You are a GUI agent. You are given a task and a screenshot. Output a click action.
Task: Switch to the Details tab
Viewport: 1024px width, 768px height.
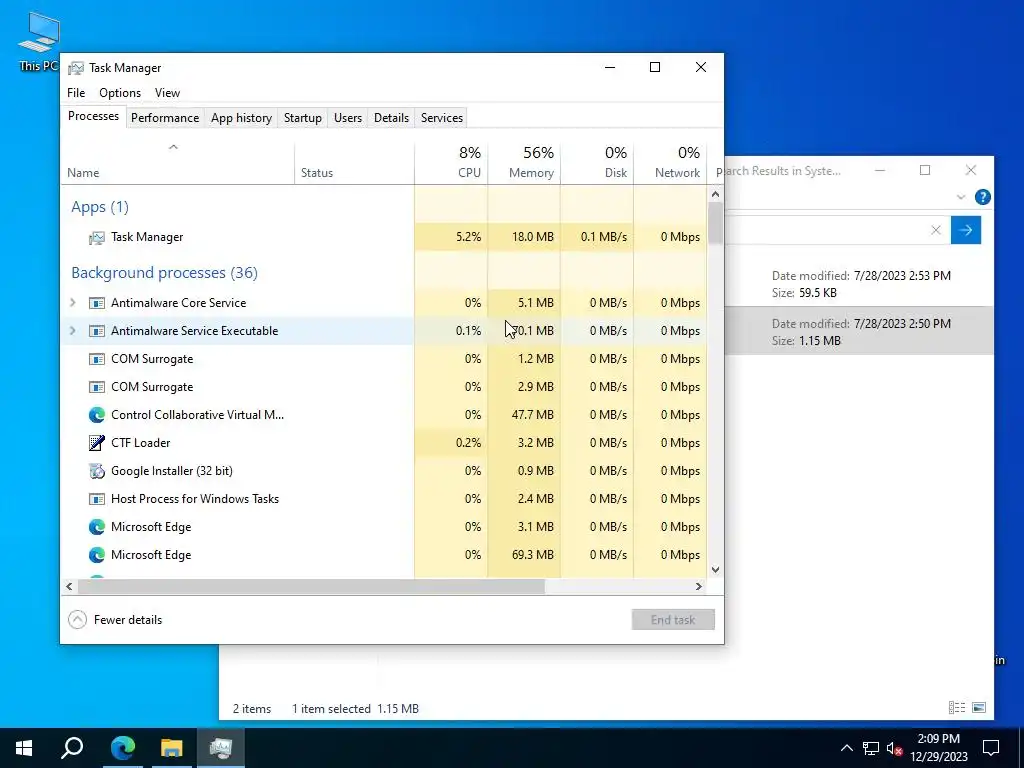pos(391,118)
